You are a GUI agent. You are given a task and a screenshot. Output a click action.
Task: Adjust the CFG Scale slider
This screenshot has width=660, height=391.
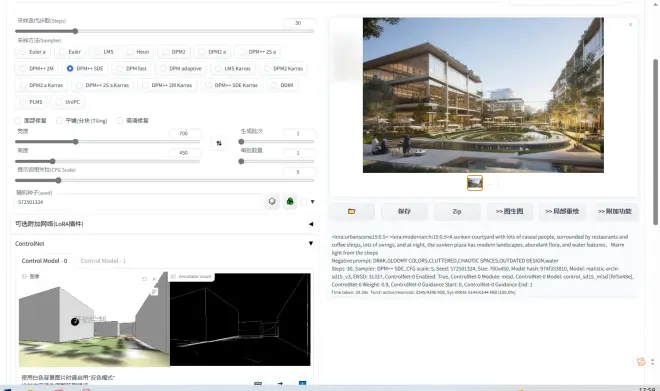(x=164, y=181)
